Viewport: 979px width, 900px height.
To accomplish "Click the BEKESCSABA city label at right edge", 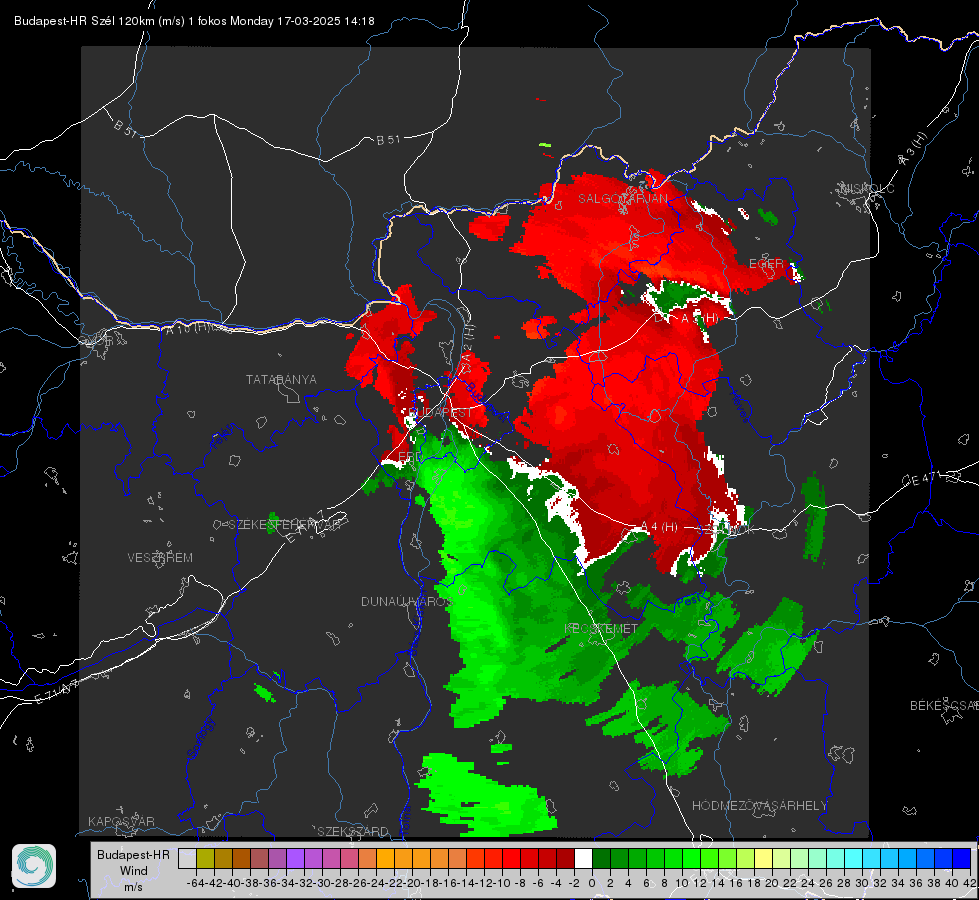I will 944,706.
